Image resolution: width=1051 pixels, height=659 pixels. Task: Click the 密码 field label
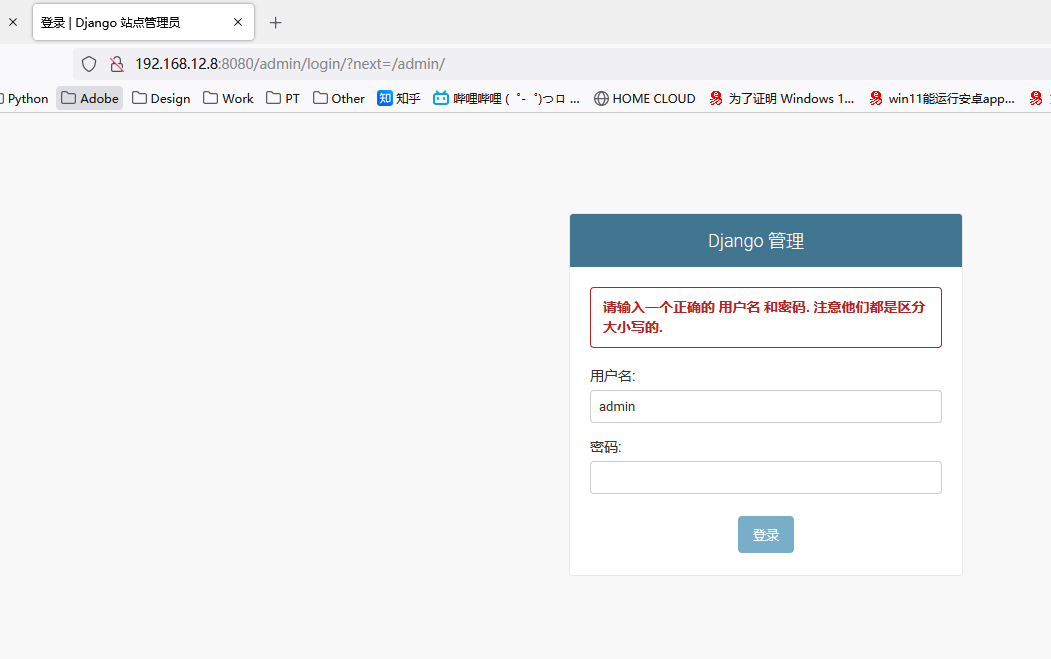[605, 447]
